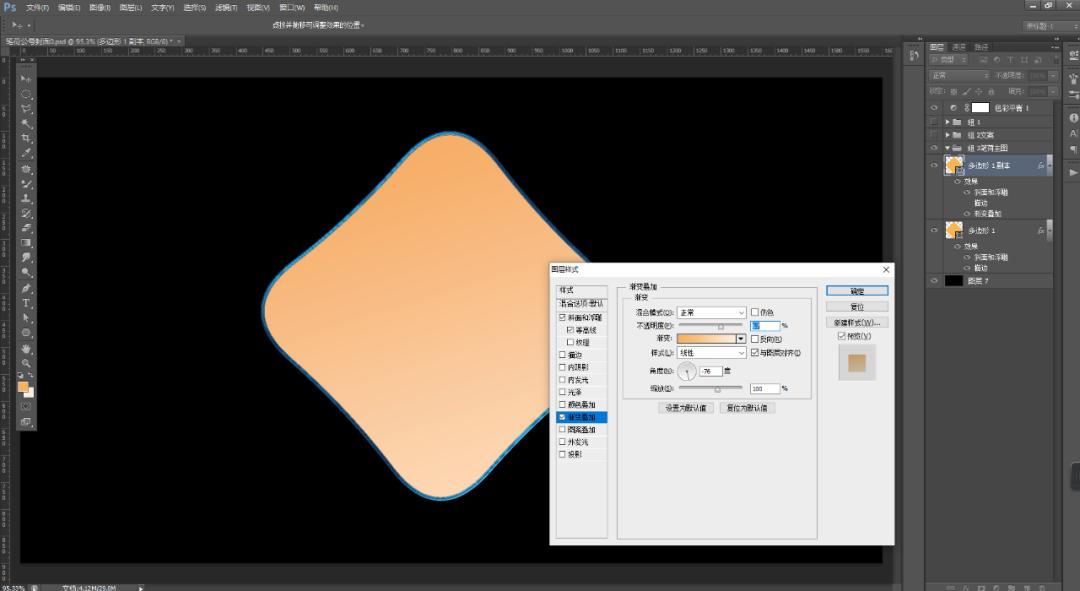Screen dimensions: 1080x591
Task: Select the Crop tool
Action: [26, 139]
